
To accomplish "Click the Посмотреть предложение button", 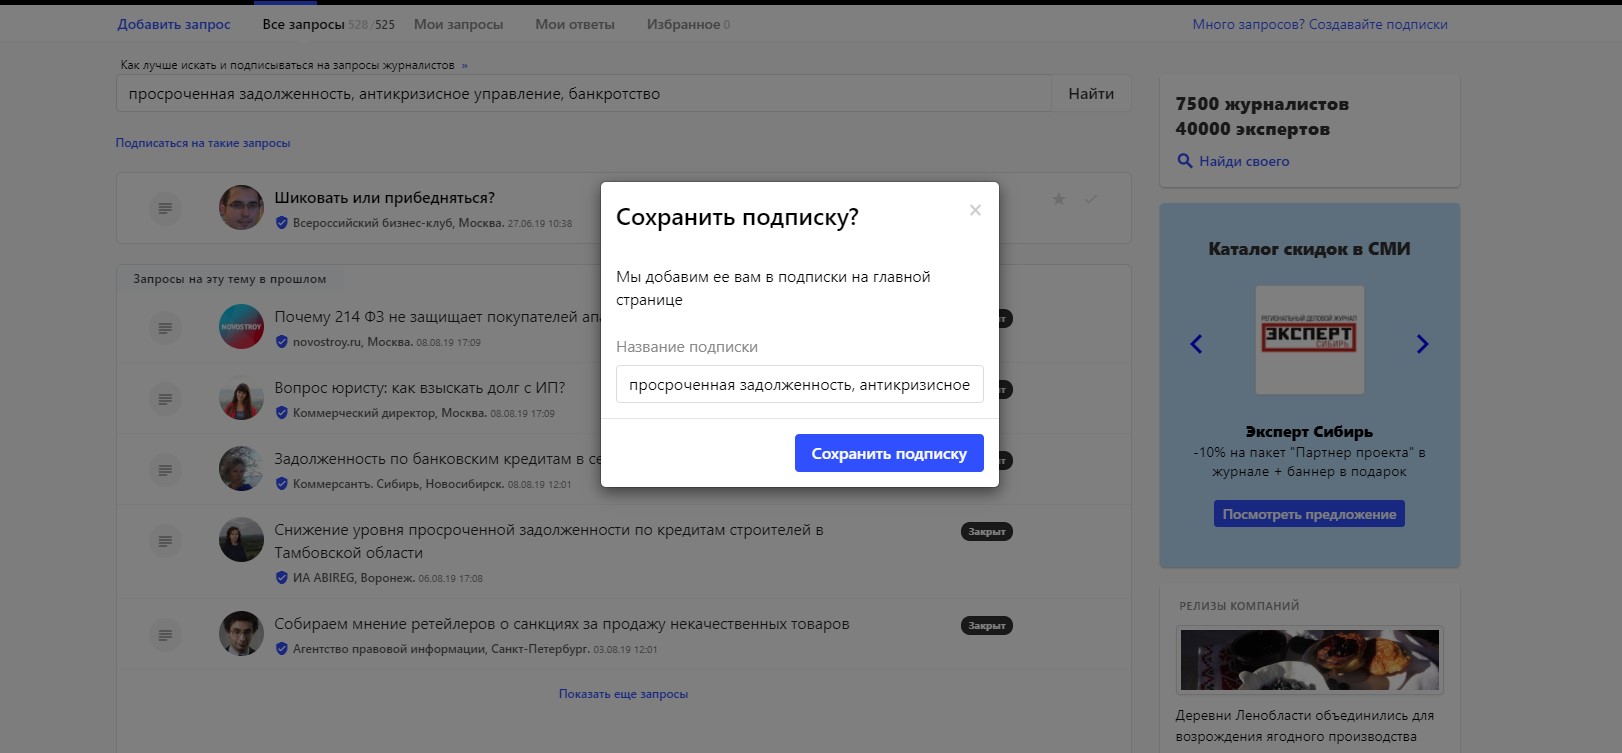I will click(1309, 514).
